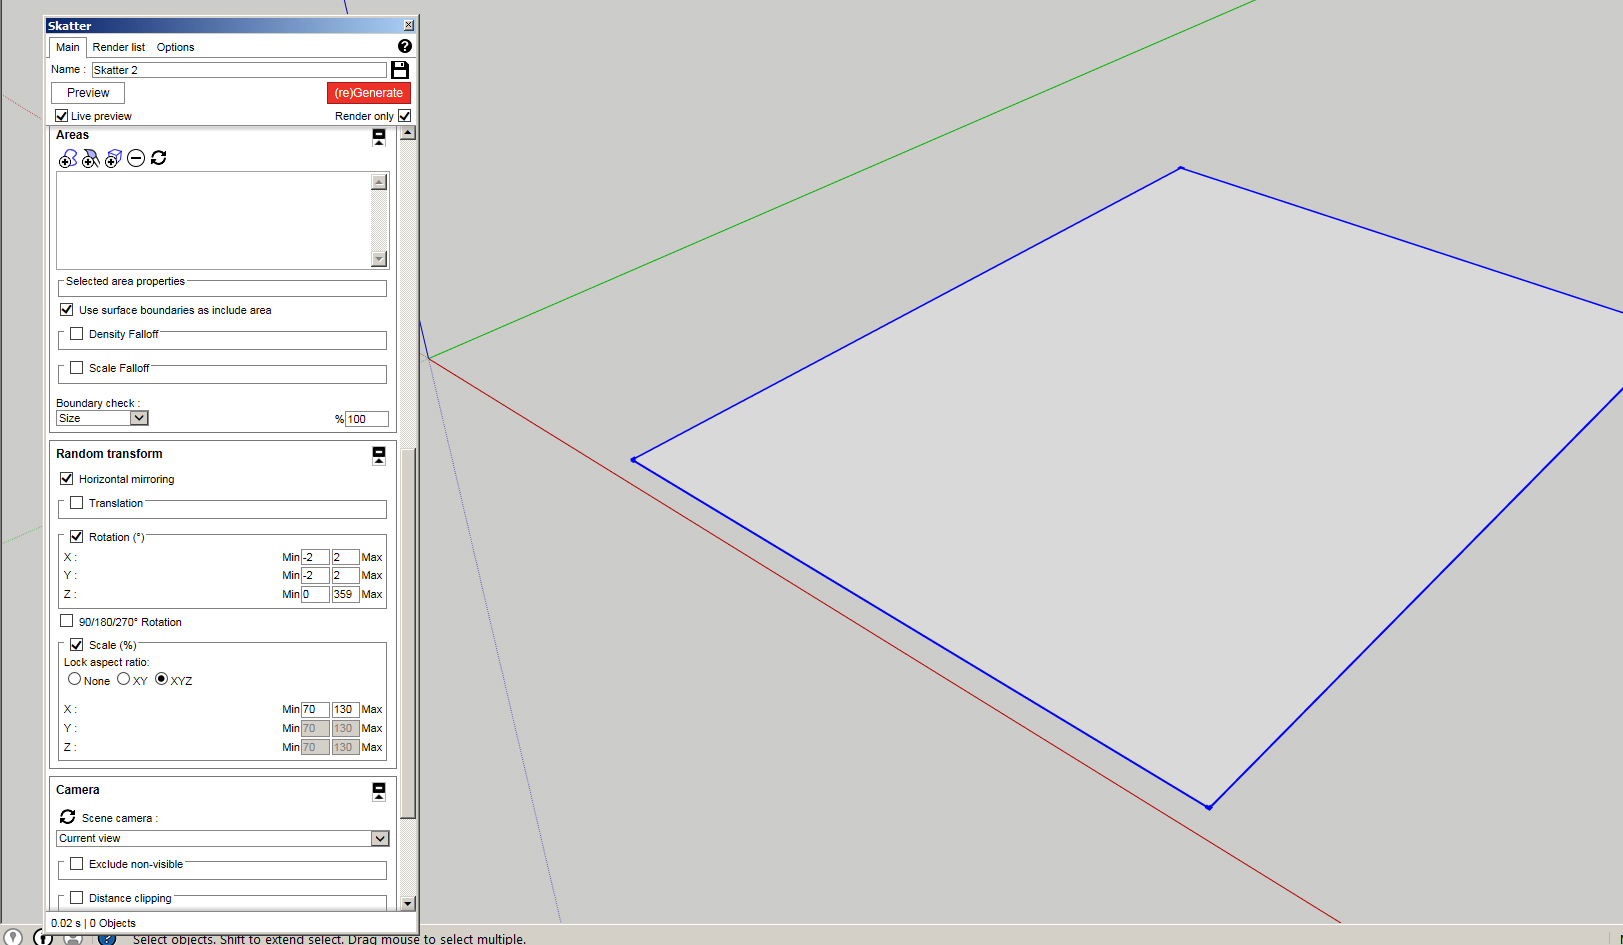Select the XY lock aspect ratio option
Screen dimensions: 1623x945
[123, 679]
